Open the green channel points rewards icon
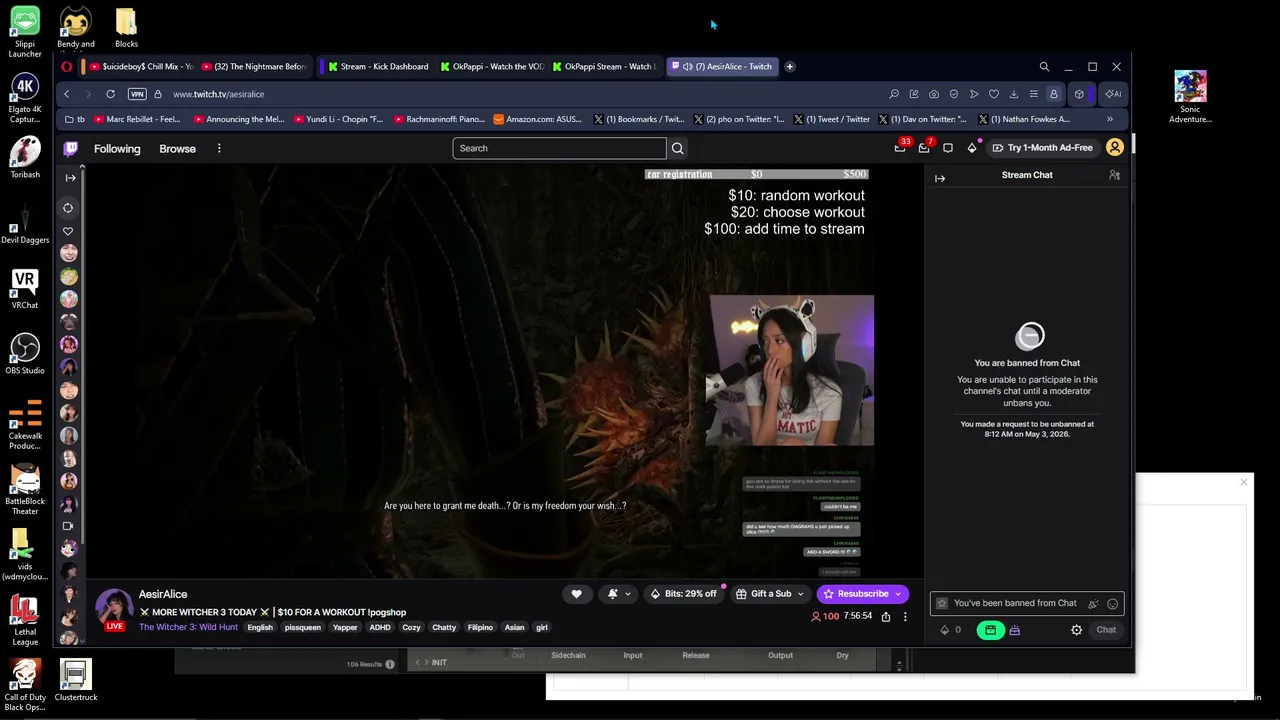This screenshot has height=720, width=1280. pos(990,630)
